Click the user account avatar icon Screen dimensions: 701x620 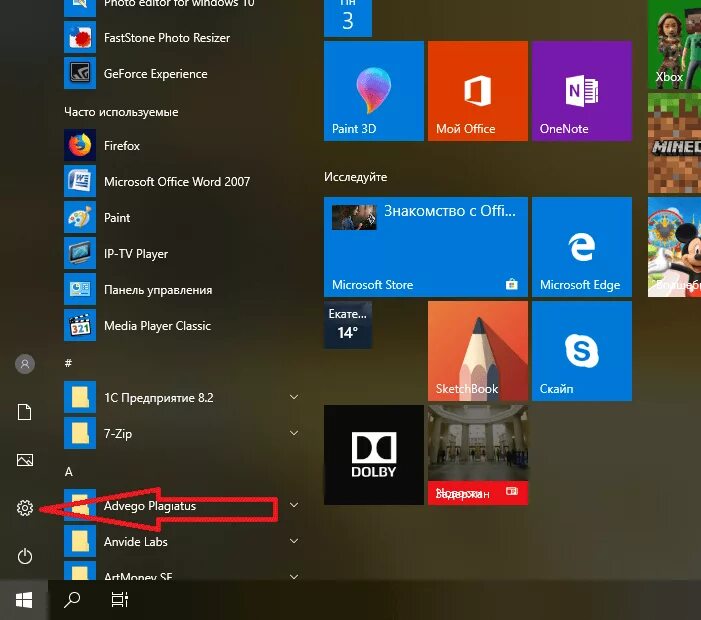pyautogui.click(x=25, y=364)
